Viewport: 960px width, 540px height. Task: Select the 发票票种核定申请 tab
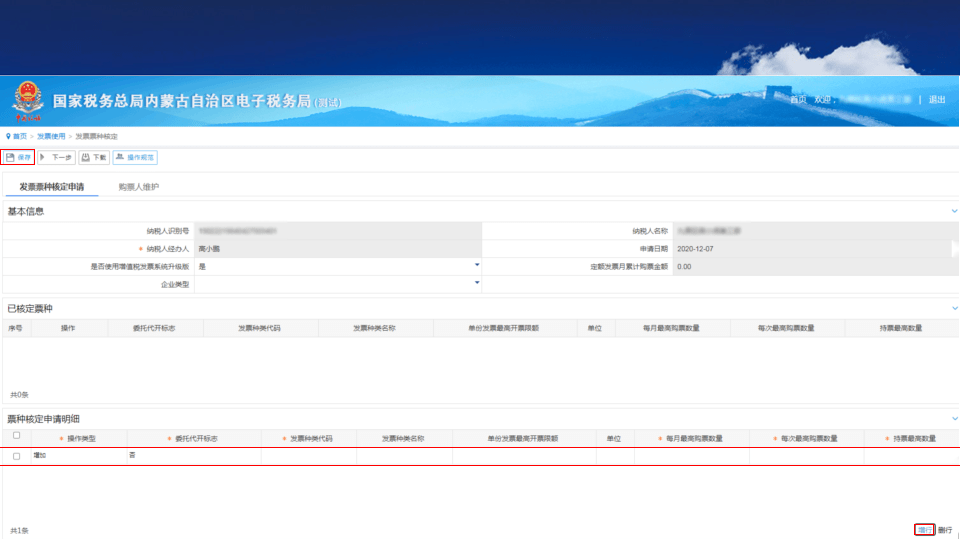pyautogui.click(x=51, y=187)
